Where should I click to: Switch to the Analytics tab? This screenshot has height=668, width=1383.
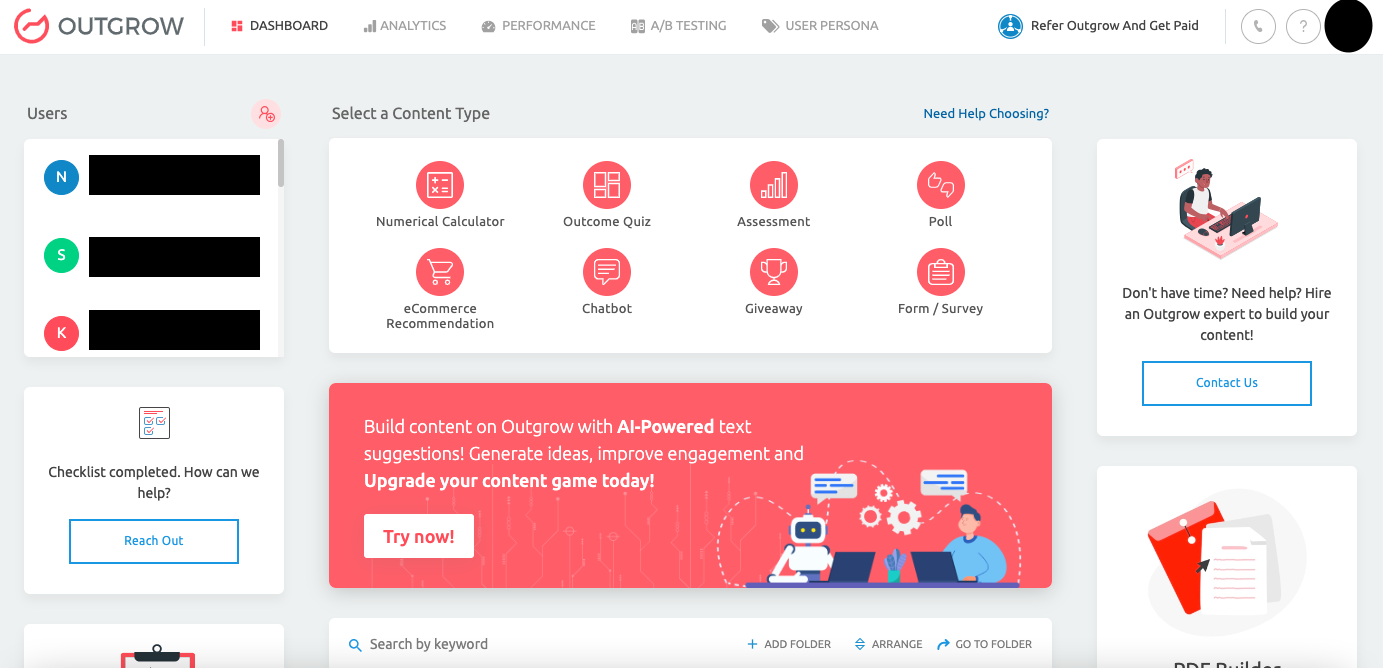[405, 26]
